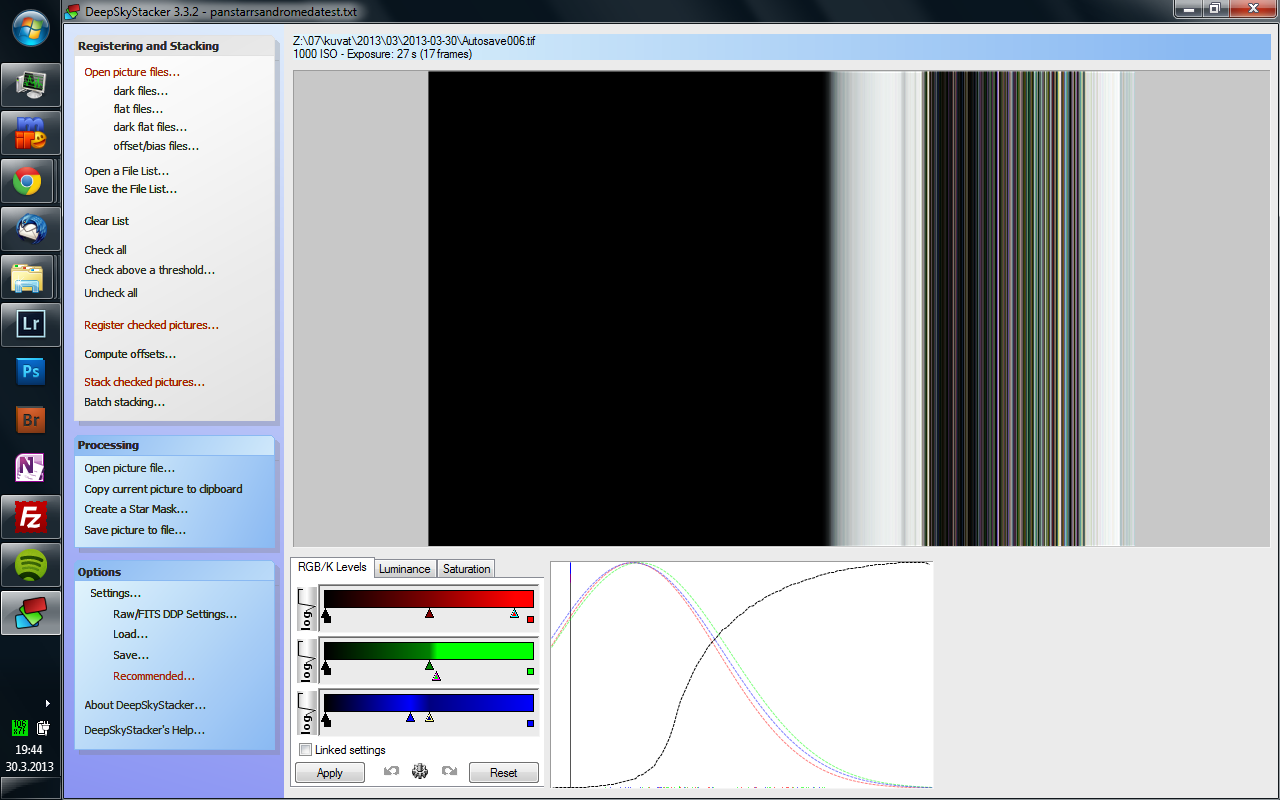Click Save the File List...
The width and height of the screenshot is (1280, 800).
131,189
